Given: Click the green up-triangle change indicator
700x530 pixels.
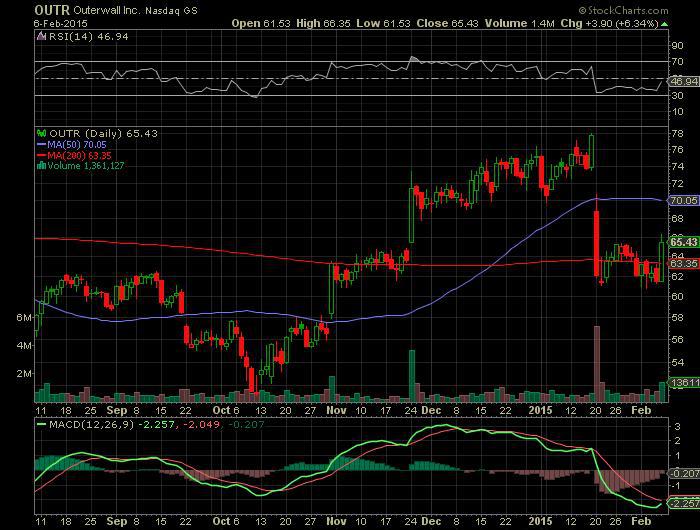Looking at the screenshot, I should [x=665, y=24].
